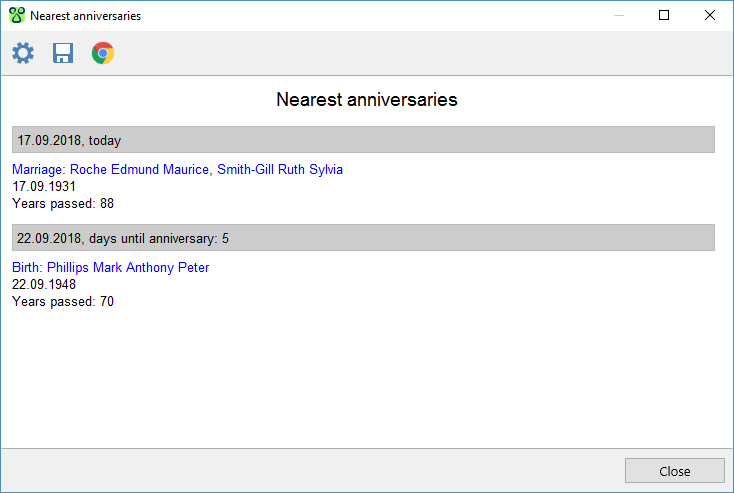Close window using the title bar X
Viewport: 734px width, 493px height.
[x=710, y=16]
